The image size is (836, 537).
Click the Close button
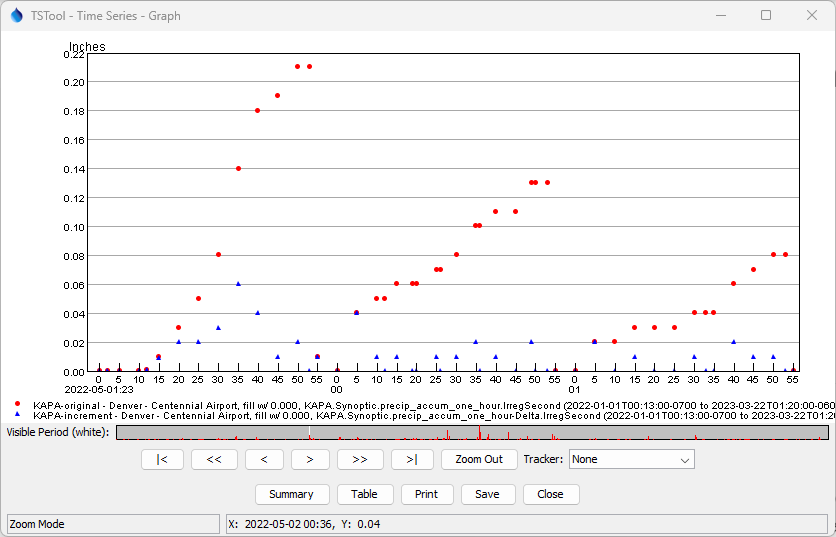551,494
